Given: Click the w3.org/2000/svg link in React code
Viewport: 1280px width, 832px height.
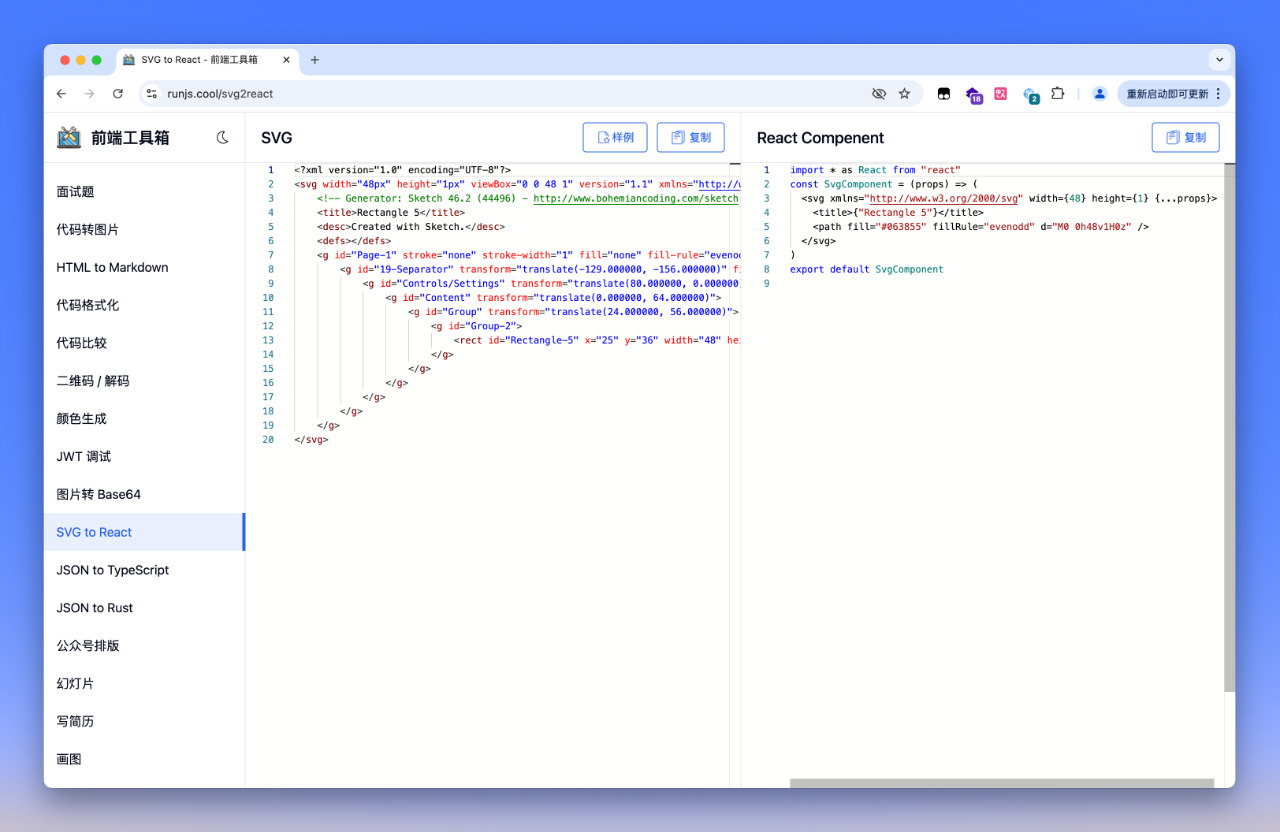Looking at the screenshot, I should [x=946, y=198].
